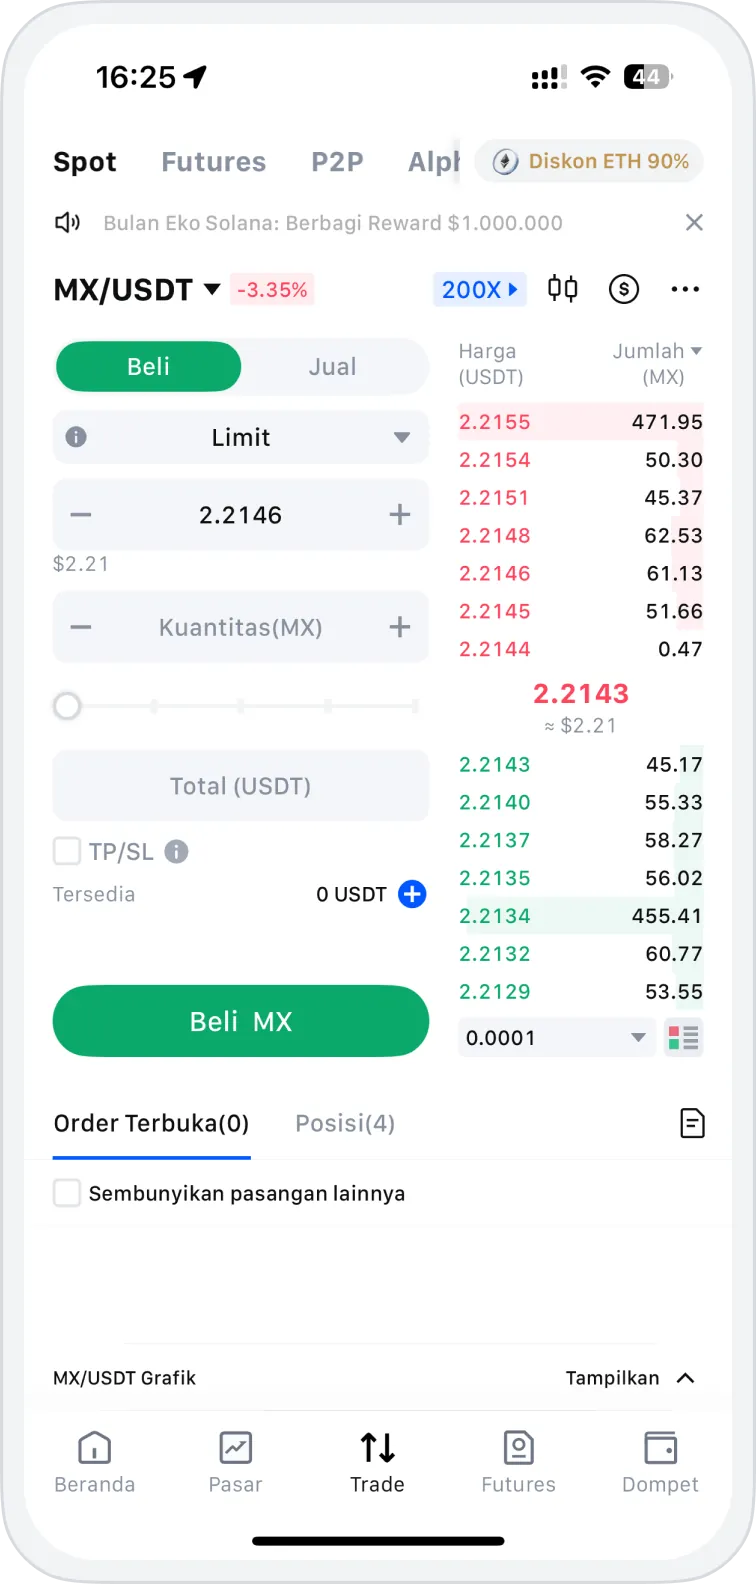Open the 0.0001 price precision dropdown

coord(556,1037)
